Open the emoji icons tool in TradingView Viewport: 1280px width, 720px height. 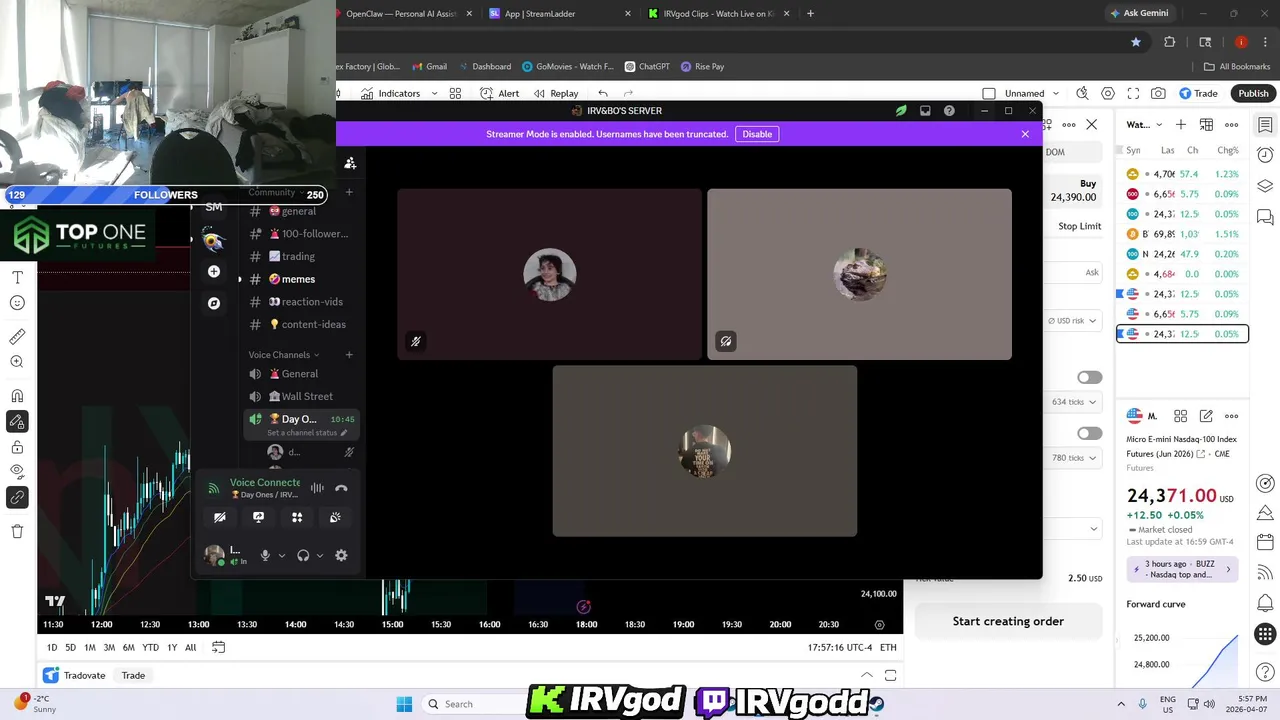tap(17, 303)
